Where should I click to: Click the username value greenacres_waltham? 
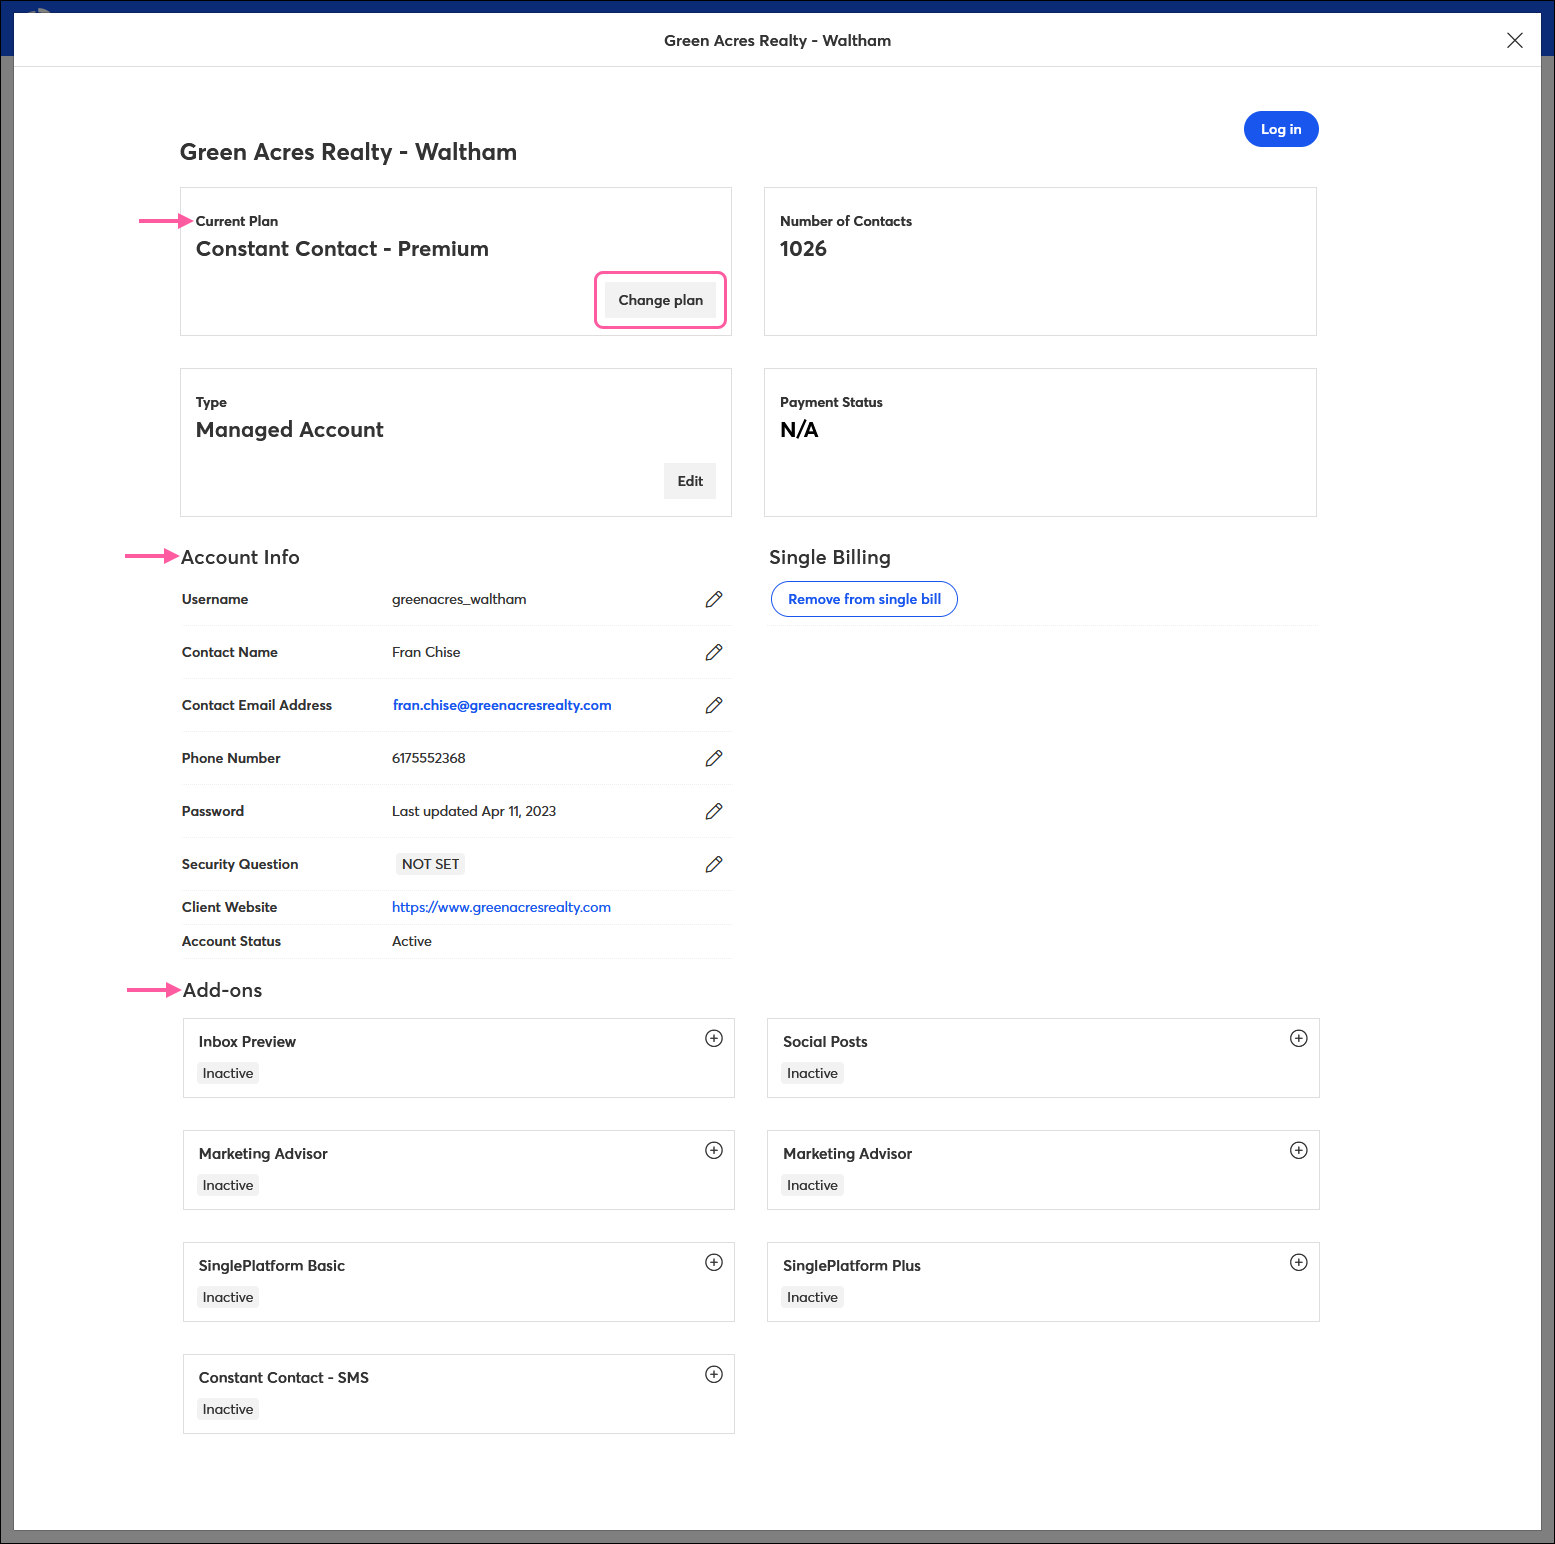(459, 599)
